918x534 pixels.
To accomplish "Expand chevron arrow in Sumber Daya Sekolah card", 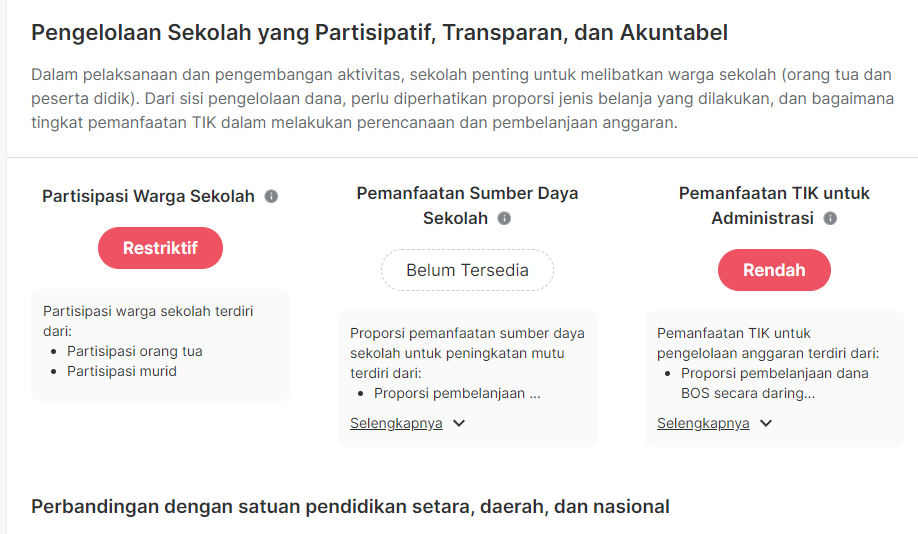I will pyautogui.click(x=459, y=423).
